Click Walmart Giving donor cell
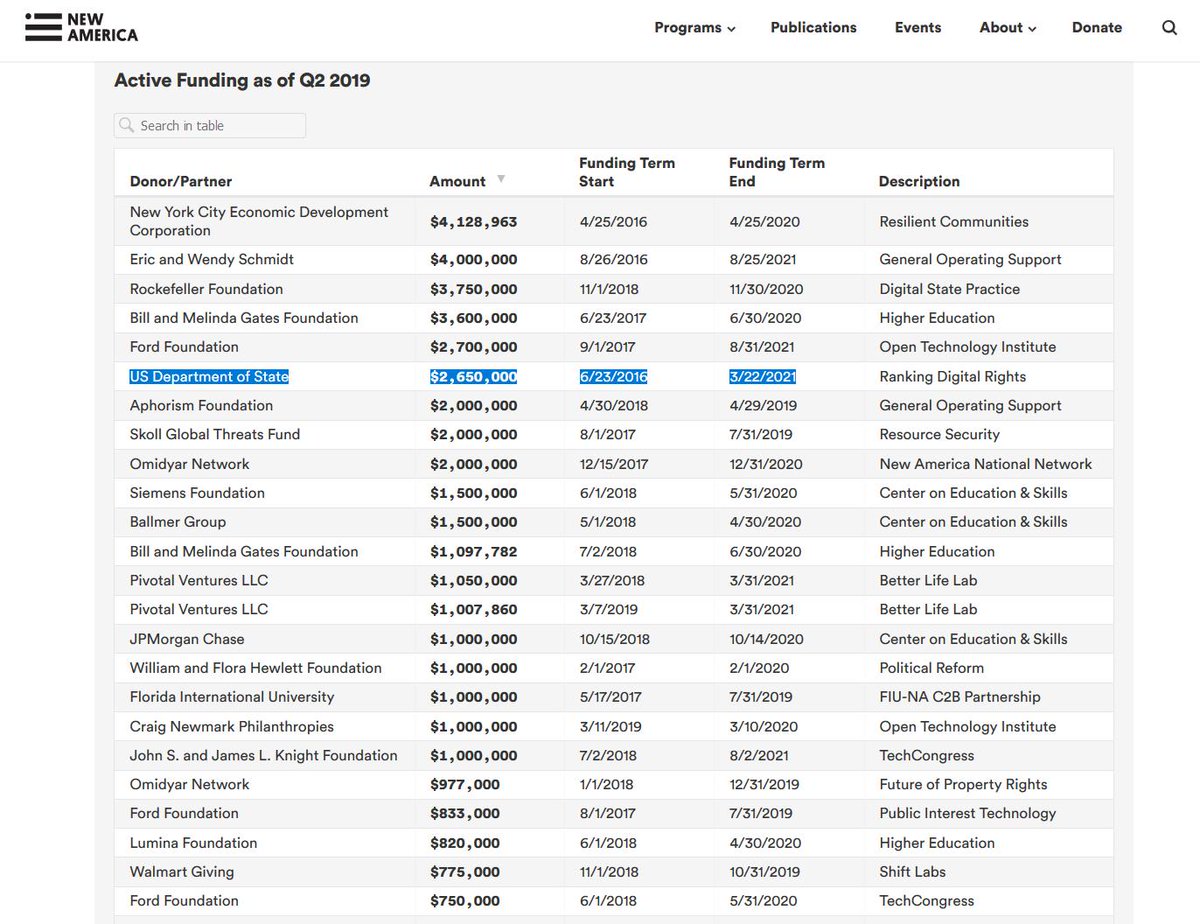 coord(182,872)
